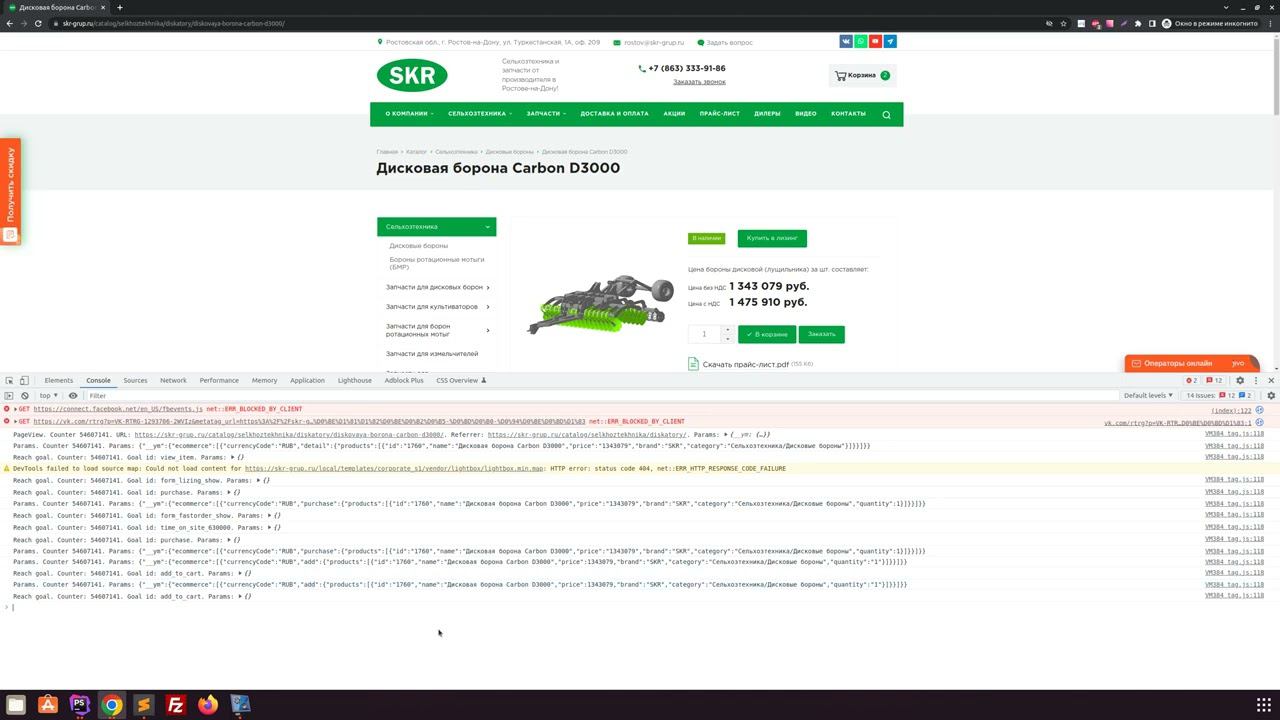
Task: Select the DevTools inspect element picker icon
Action: (9, 380)
